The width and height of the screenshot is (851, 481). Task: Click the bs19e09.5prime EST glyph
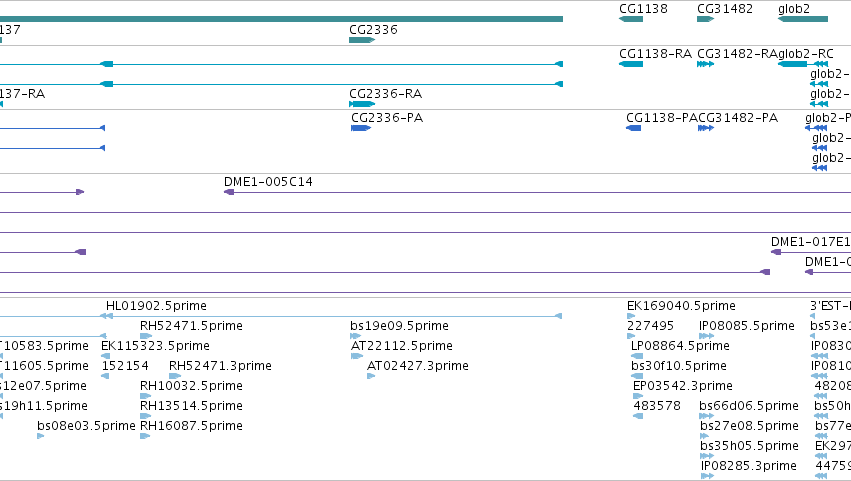[355, 336]
